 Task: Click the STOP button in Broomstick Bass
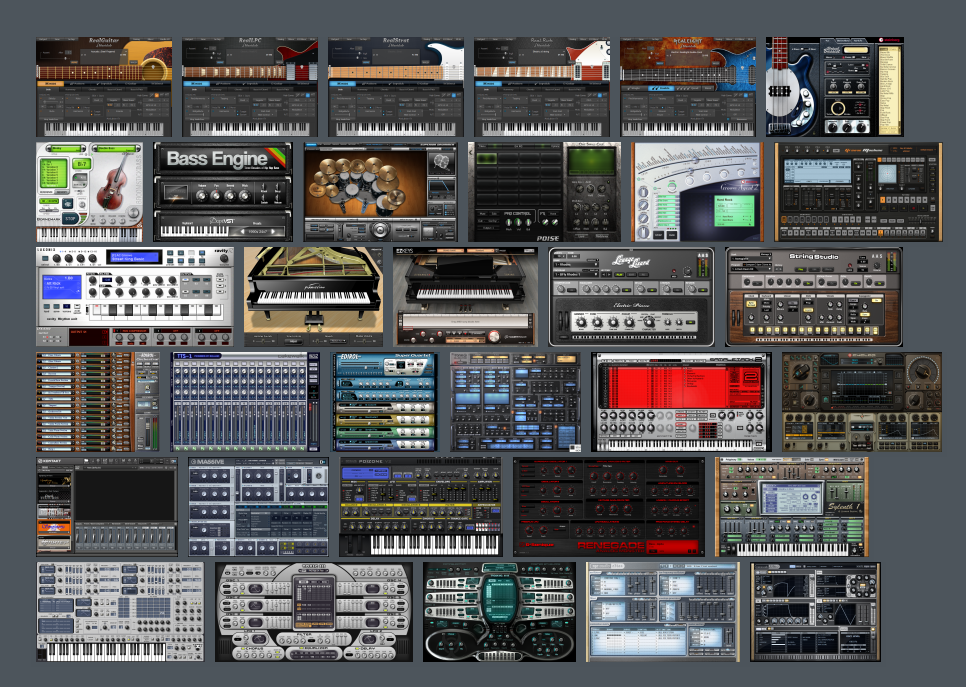point(70,219)
